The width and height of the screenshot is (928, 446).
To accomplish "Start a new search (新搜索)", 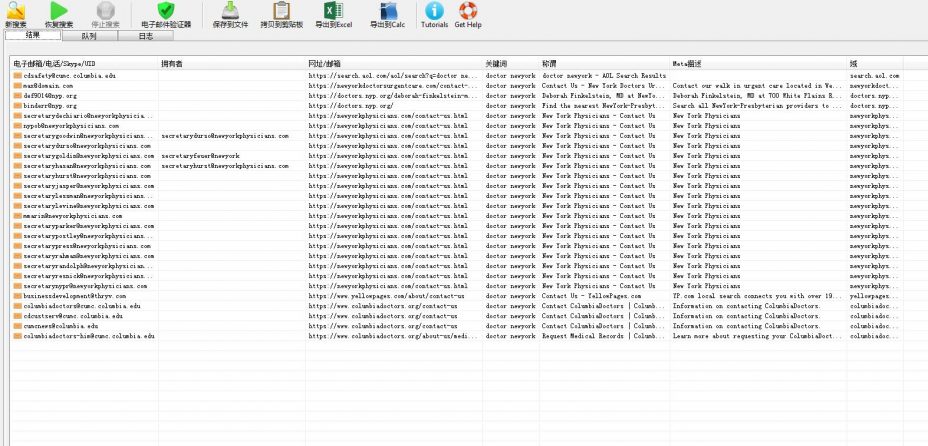I will point(15,13).
